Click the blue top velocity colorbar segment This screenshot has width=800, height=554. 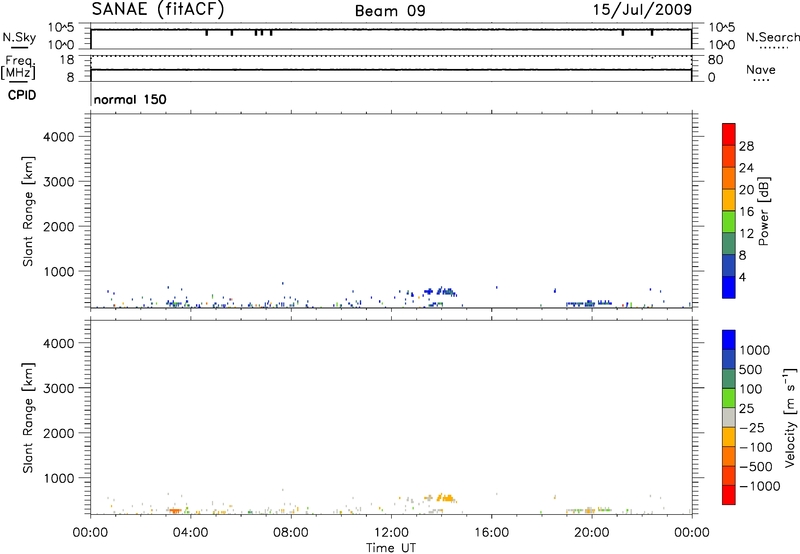click(729, 340)
